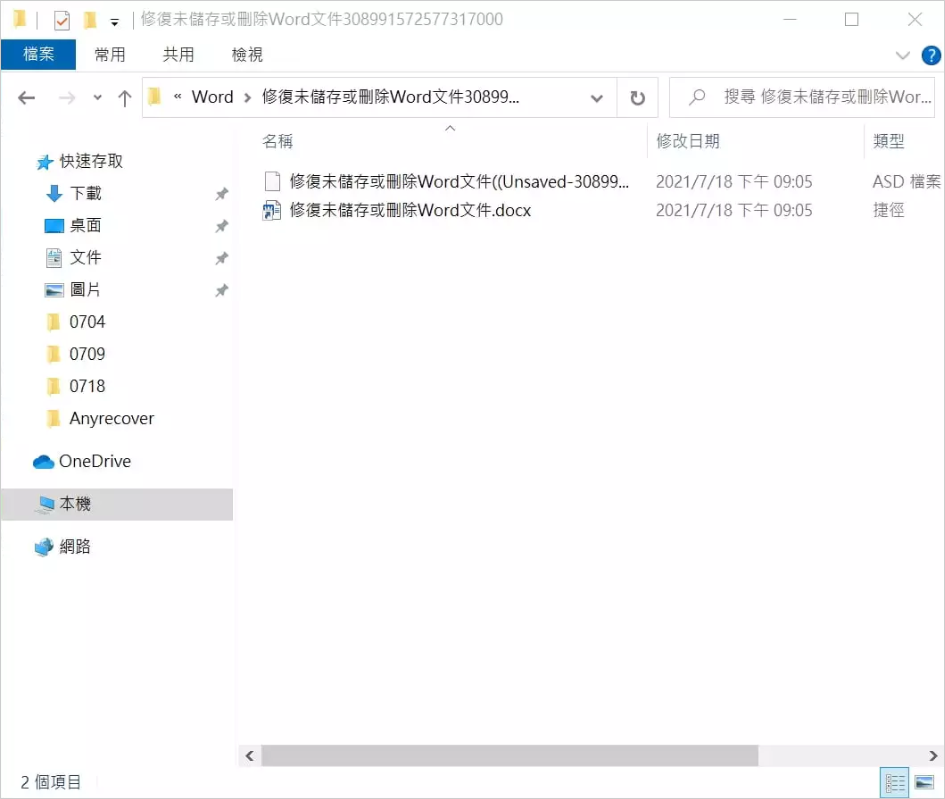The image size is (945, 799).
Task: Click the Word breadcrumb in address bar
Action: coord(212,97)
